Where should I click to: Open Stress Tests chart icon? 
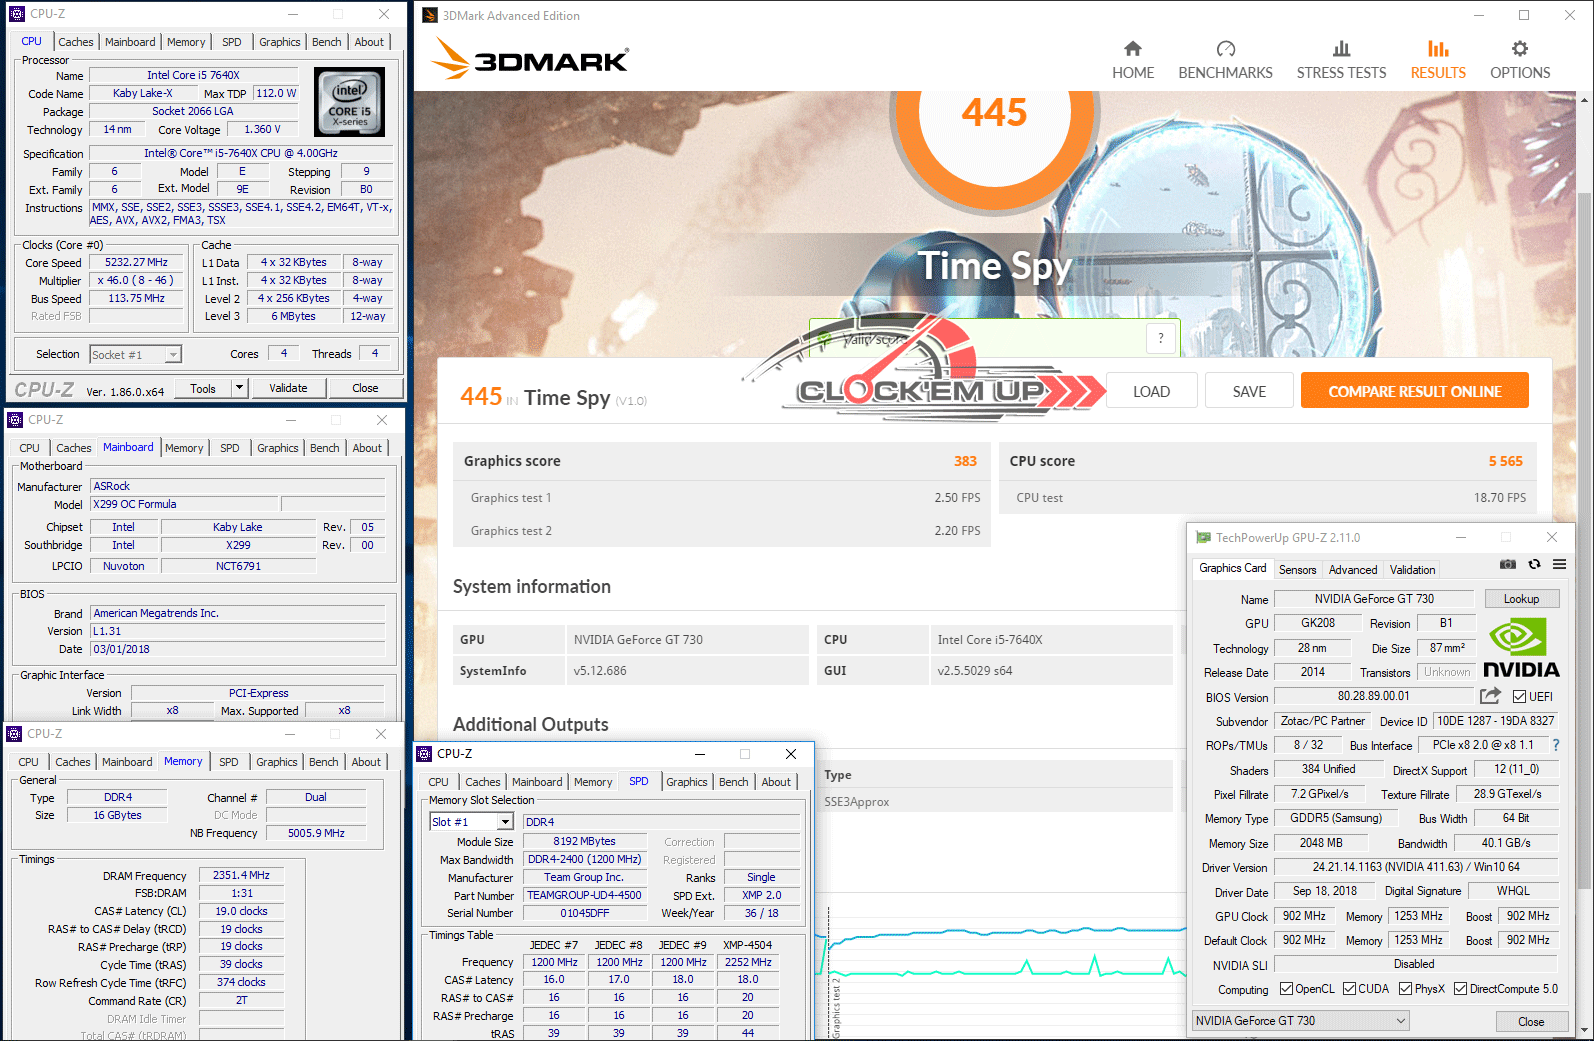[x=1341, y=49]
